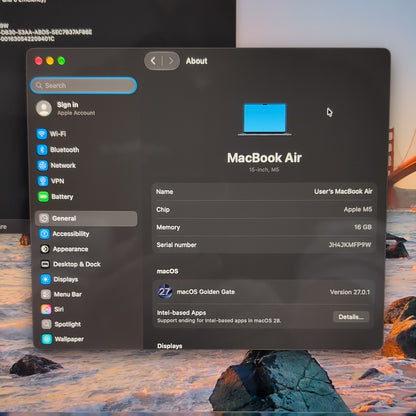
Task: Choose Desktop & Dock in sidebar
Action: (x=70, y=264)
